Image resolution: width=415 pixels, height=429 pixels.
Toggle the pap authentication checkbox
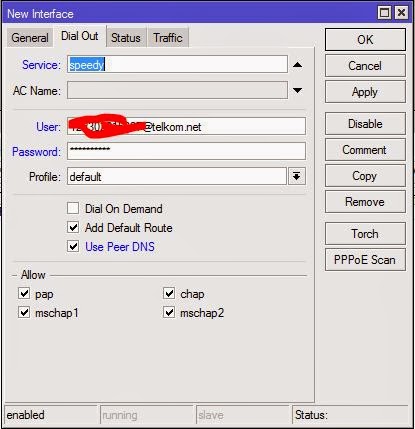pos(24,294)
